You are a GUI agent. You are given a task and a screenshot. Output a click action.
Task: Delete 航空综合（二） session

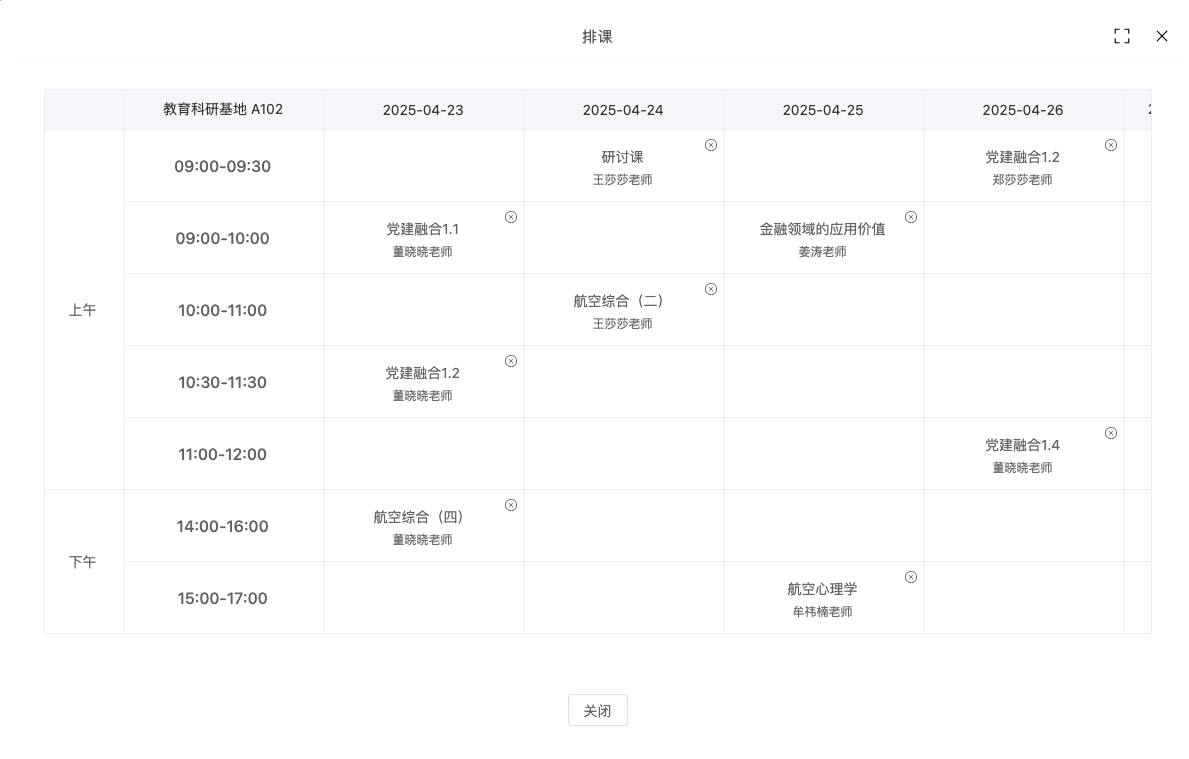tap(711, 289)
